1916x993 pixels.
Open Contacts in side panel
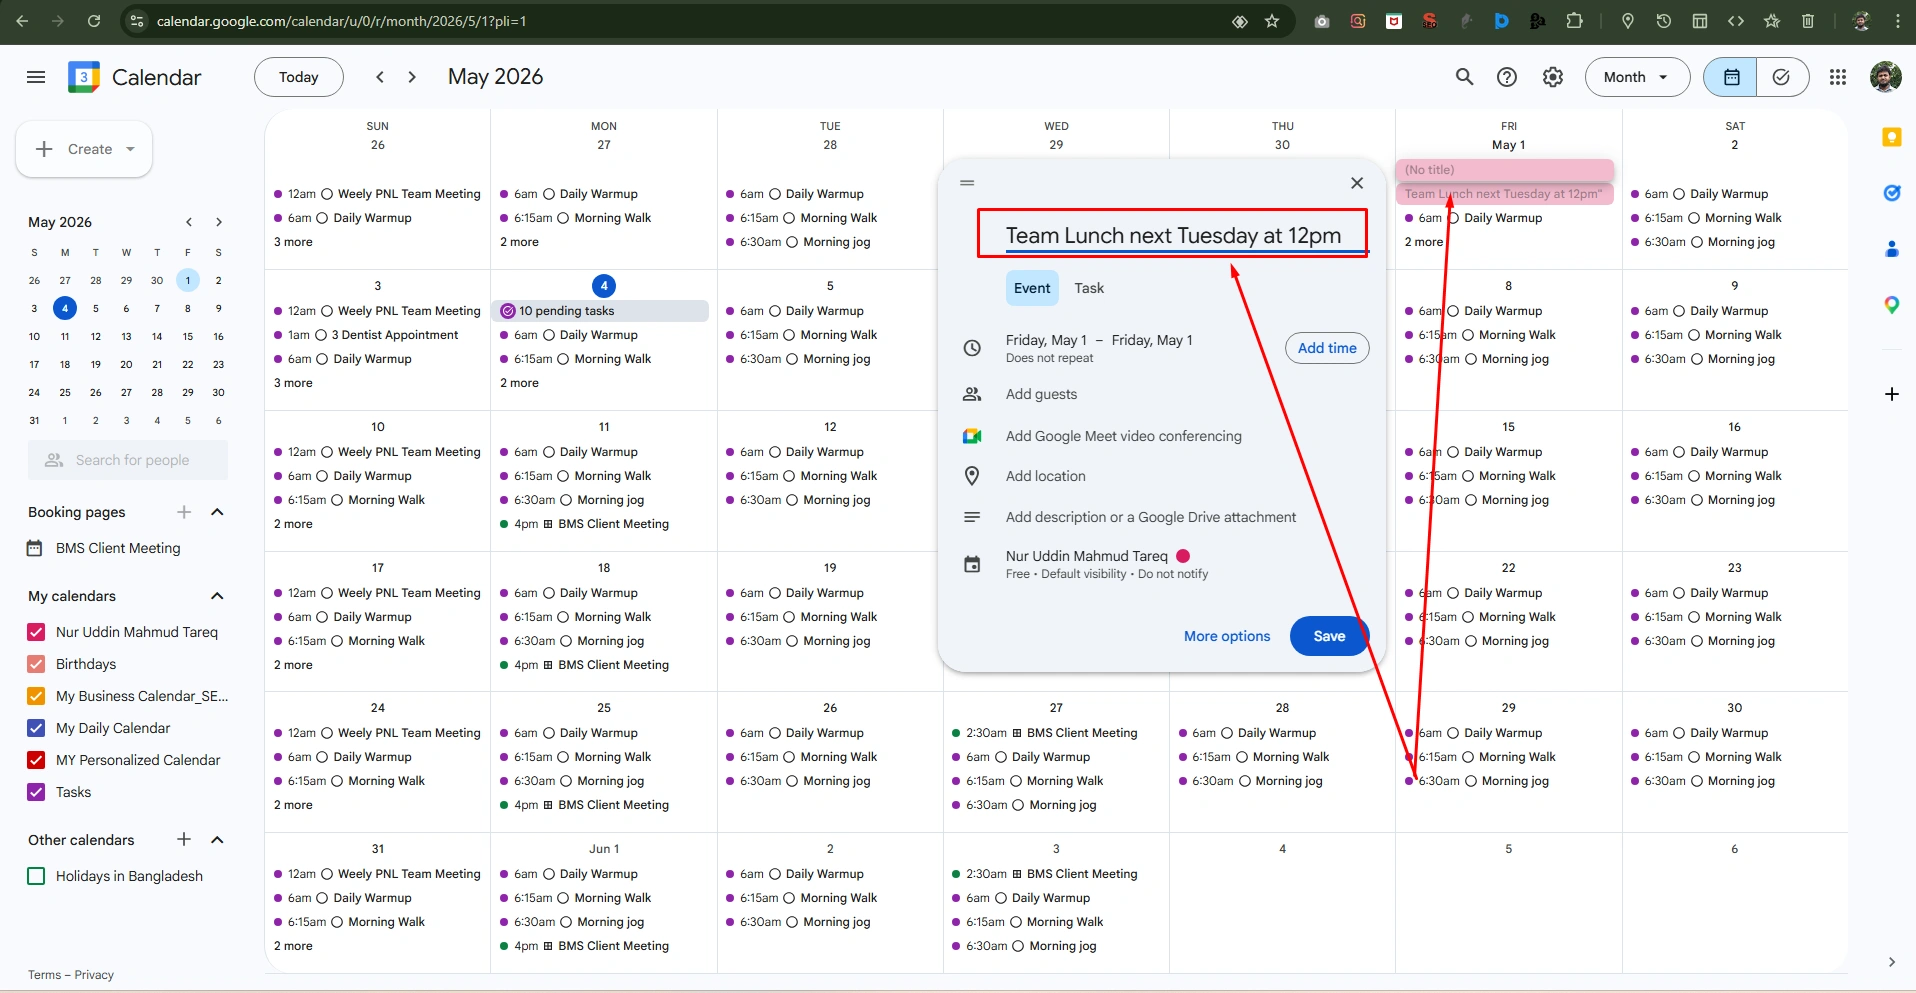1891,249
